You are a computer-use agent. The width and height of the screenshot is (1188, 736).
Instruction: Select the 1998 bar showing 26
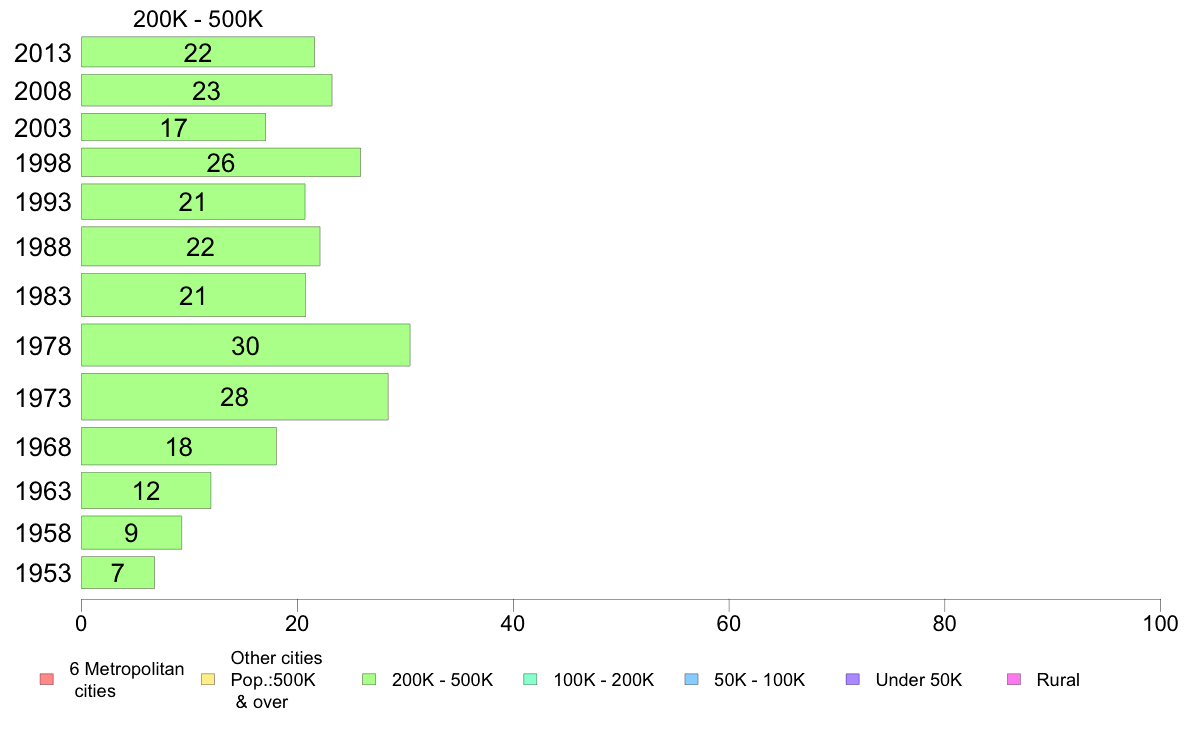click(x=220, y=162)
